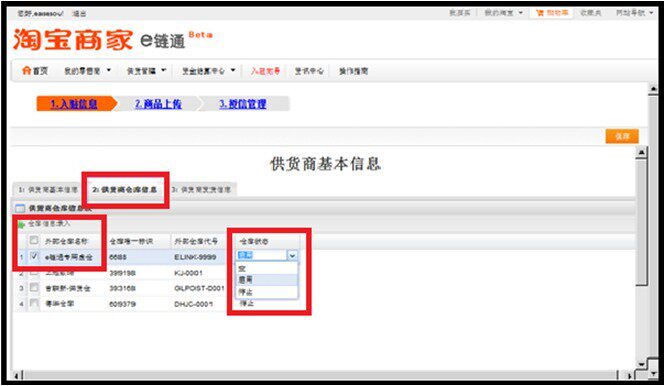
Task: Click the 停止 status cell in row 4
Action: point(246,303)
